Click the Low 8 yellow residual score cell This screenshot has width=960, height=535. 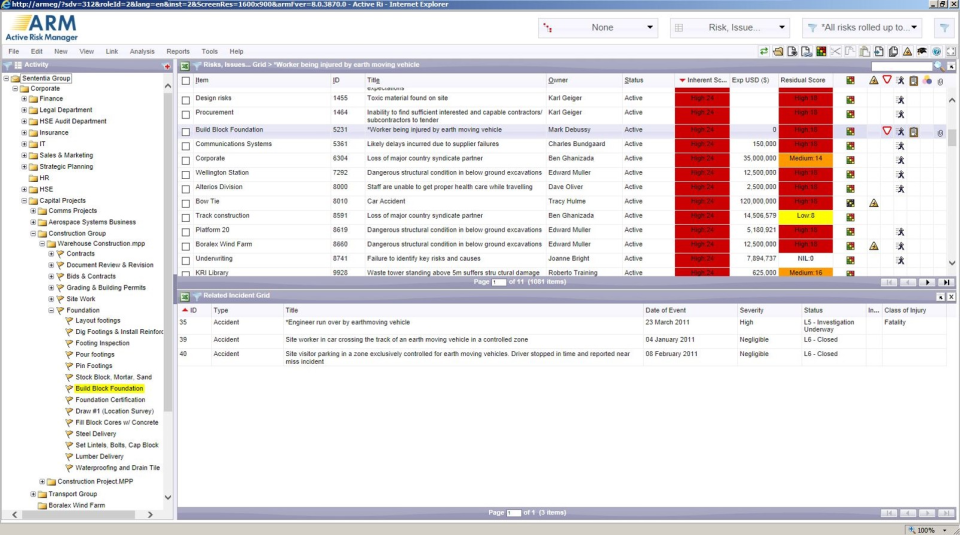coord(806,216)
